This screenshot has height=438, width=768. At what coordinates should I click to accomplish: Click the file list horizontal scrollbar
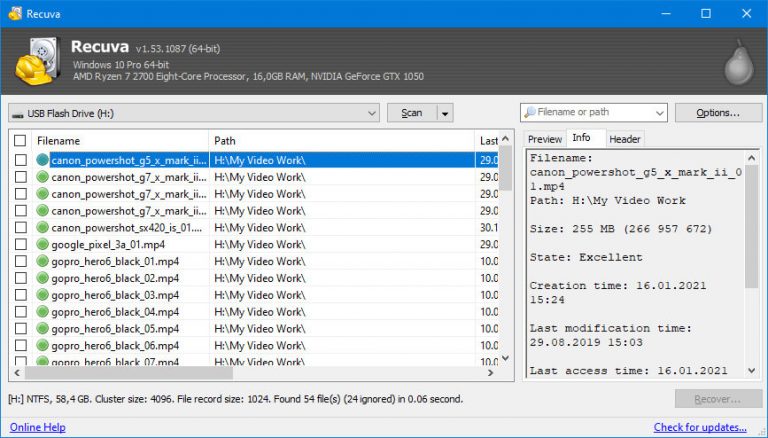point(250,373)
